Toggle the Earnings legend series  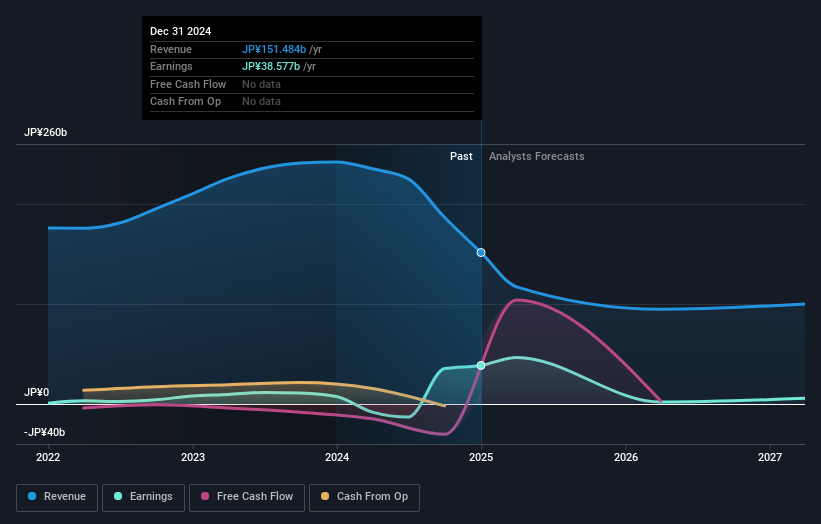click(143, 497)
